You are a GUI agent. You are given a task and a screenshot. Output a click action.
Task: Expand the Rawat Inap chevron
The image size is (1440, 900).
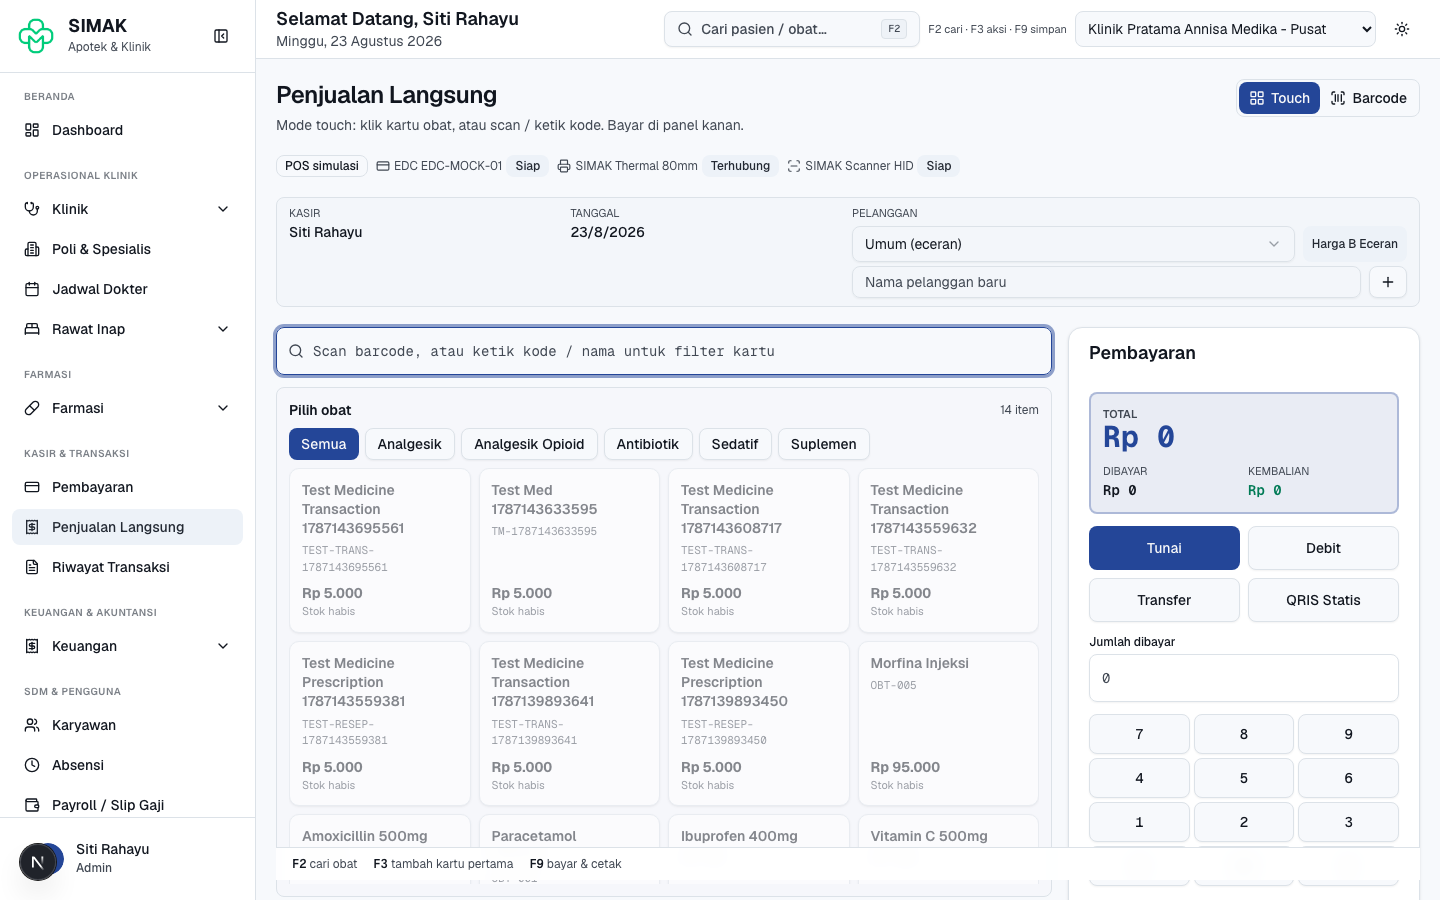click(223, 329)
